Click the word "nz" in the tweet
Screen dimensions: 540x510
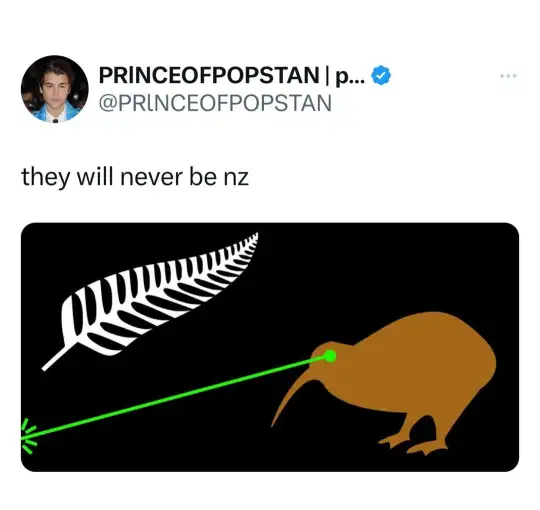[x=236, y=179]
